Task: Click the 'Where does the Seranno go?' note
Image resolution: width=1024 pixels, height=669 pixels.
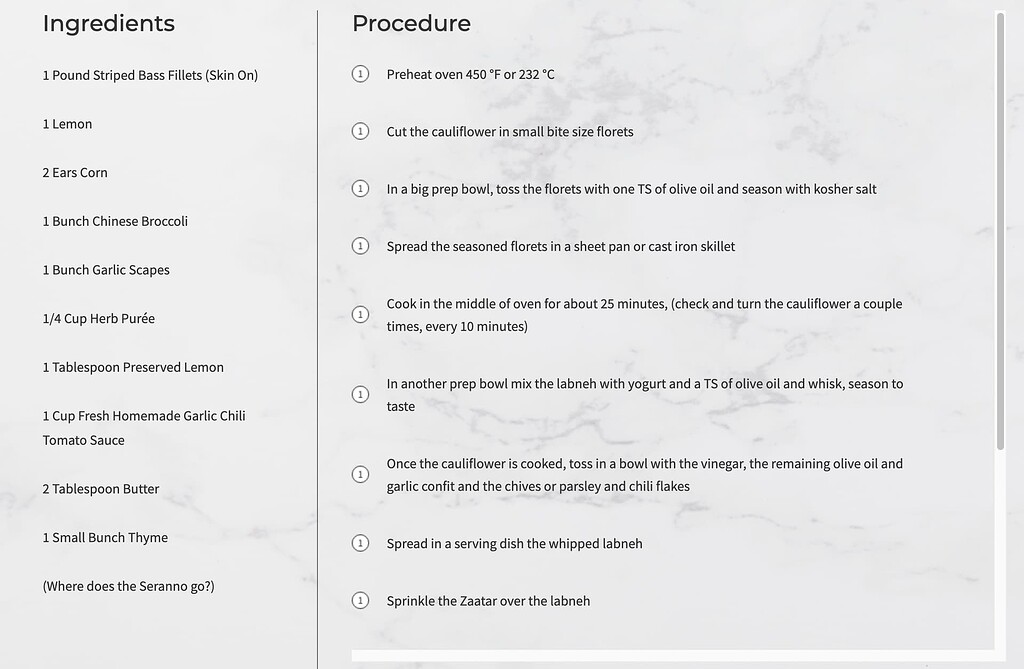Action: click(x=128, y=586)
